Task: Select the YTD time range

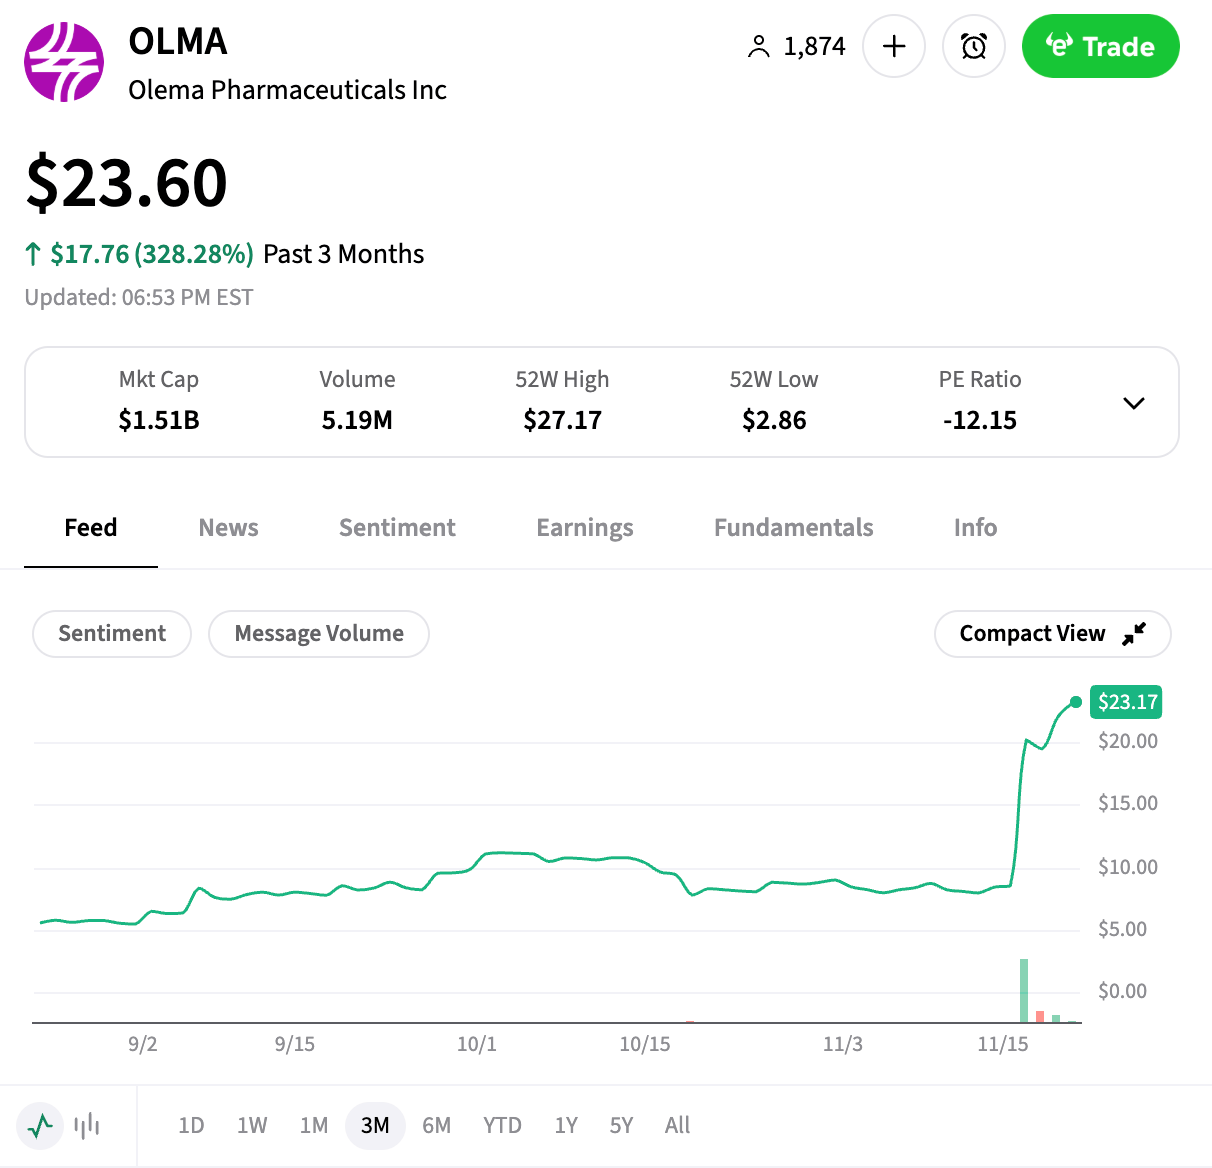Action: [502, 1126]
